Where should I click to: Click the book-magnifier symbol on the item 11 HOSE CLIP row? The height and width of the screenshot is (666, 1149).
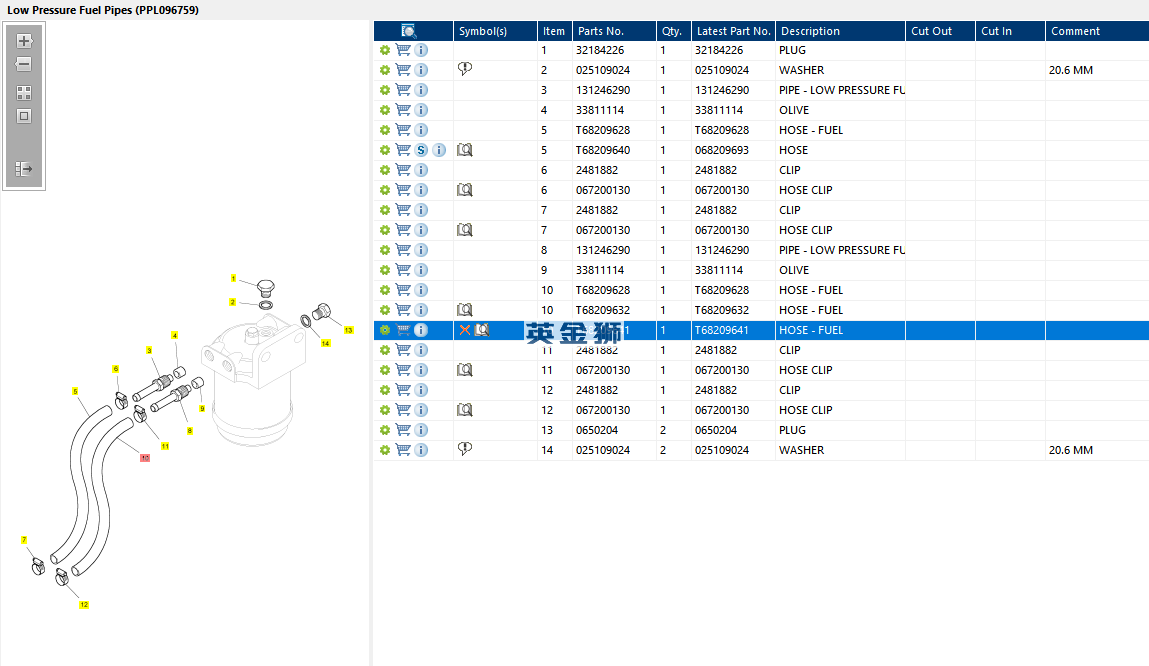click(x=465, y=370)
